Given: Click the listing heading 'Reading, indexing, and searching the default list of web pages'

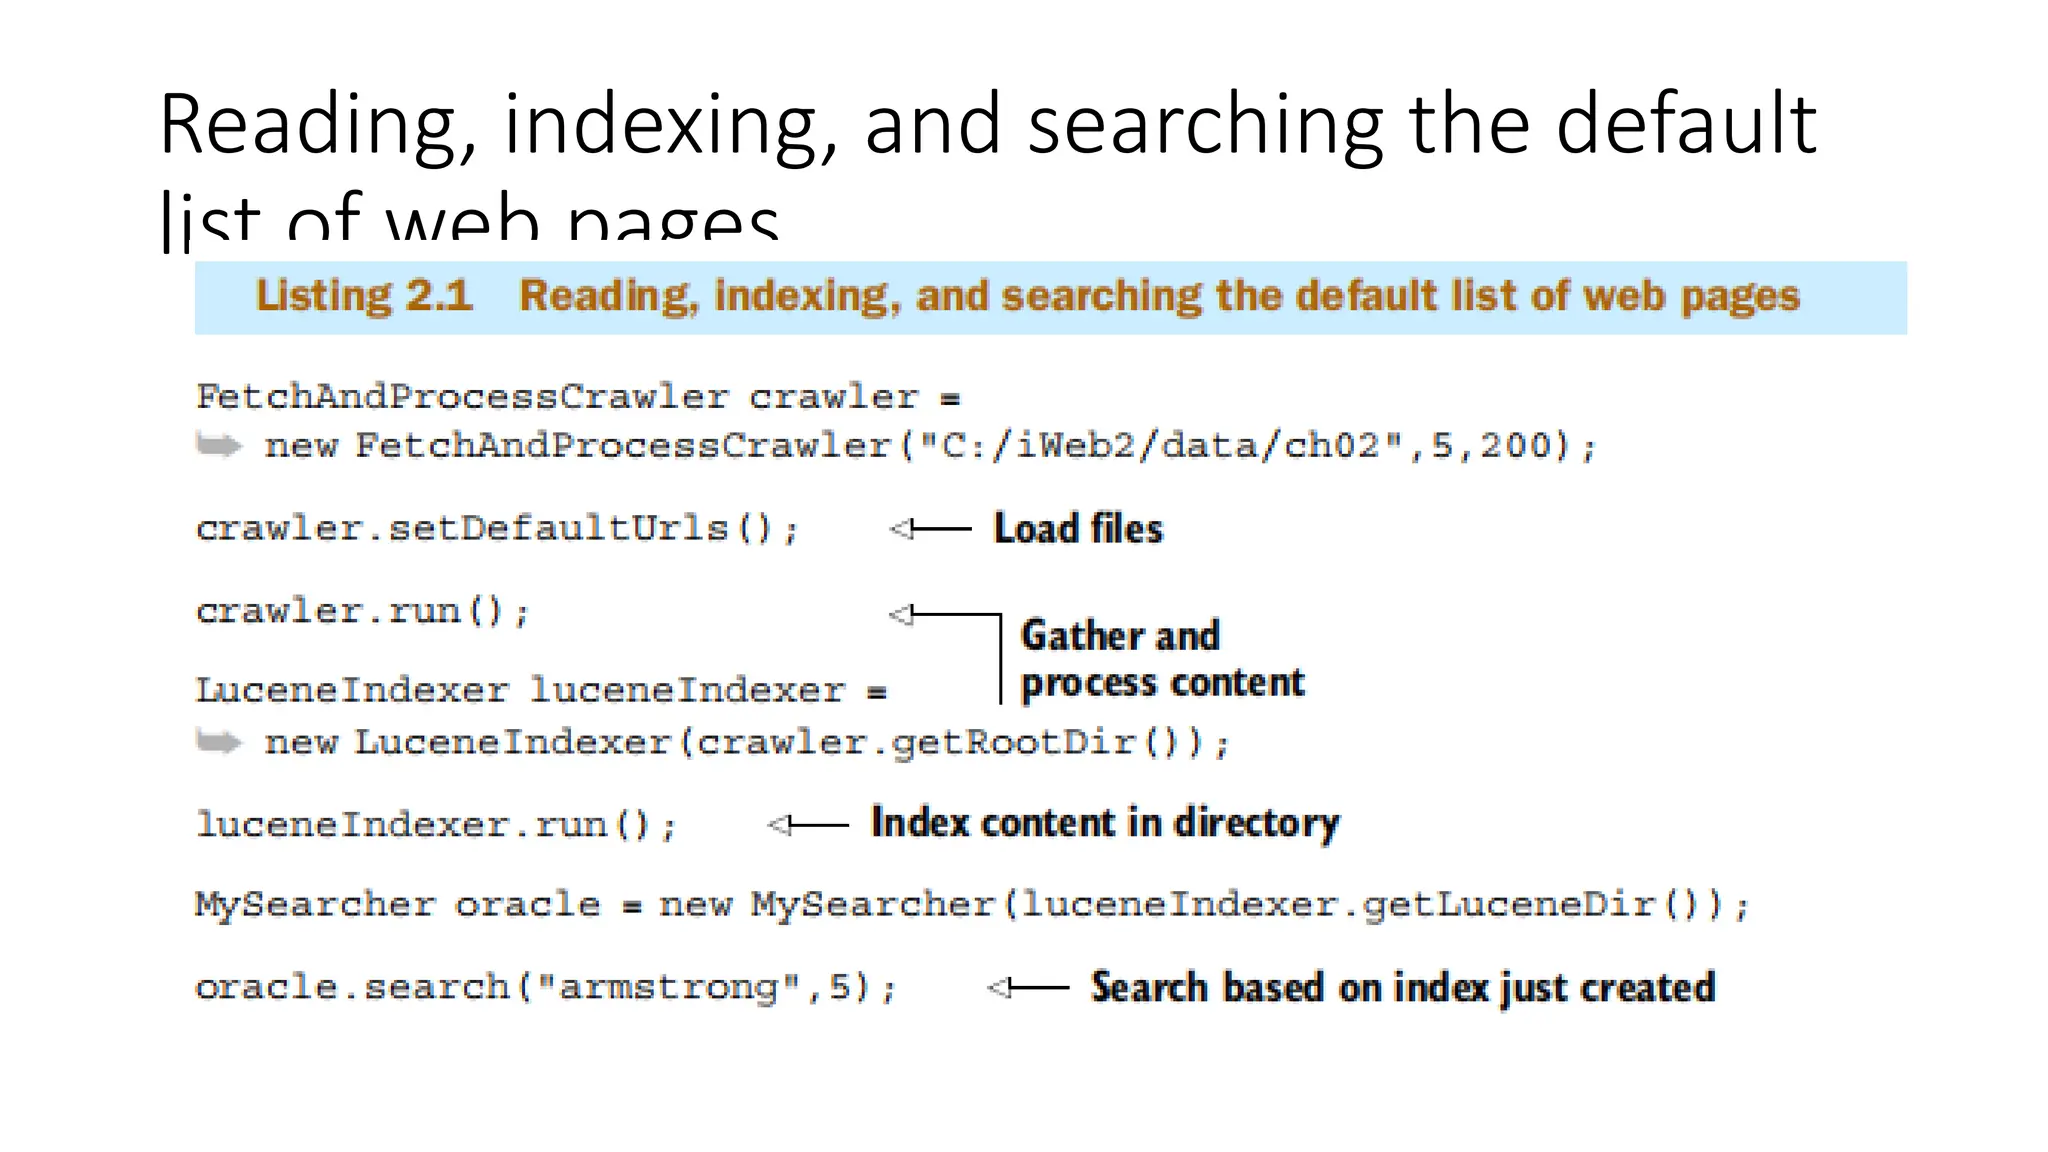Looking at the screenshot, I should tap(1159, 296).
